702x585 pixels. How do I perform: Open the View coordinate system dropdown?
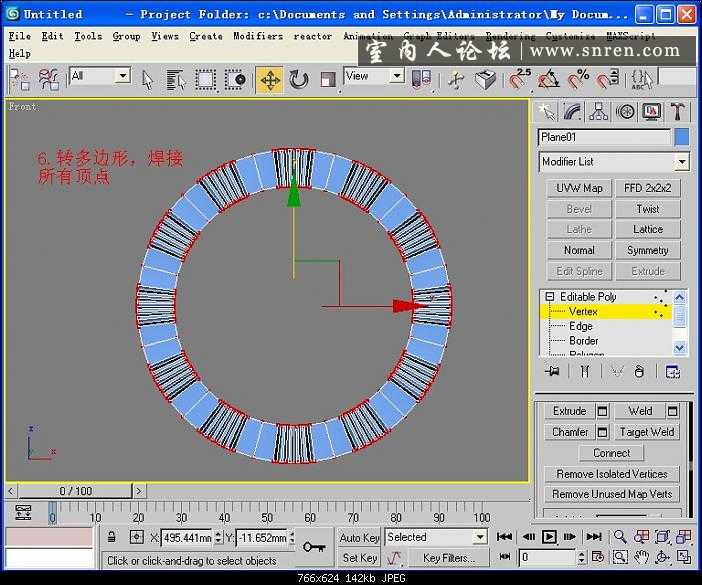(x=396, y=76)
